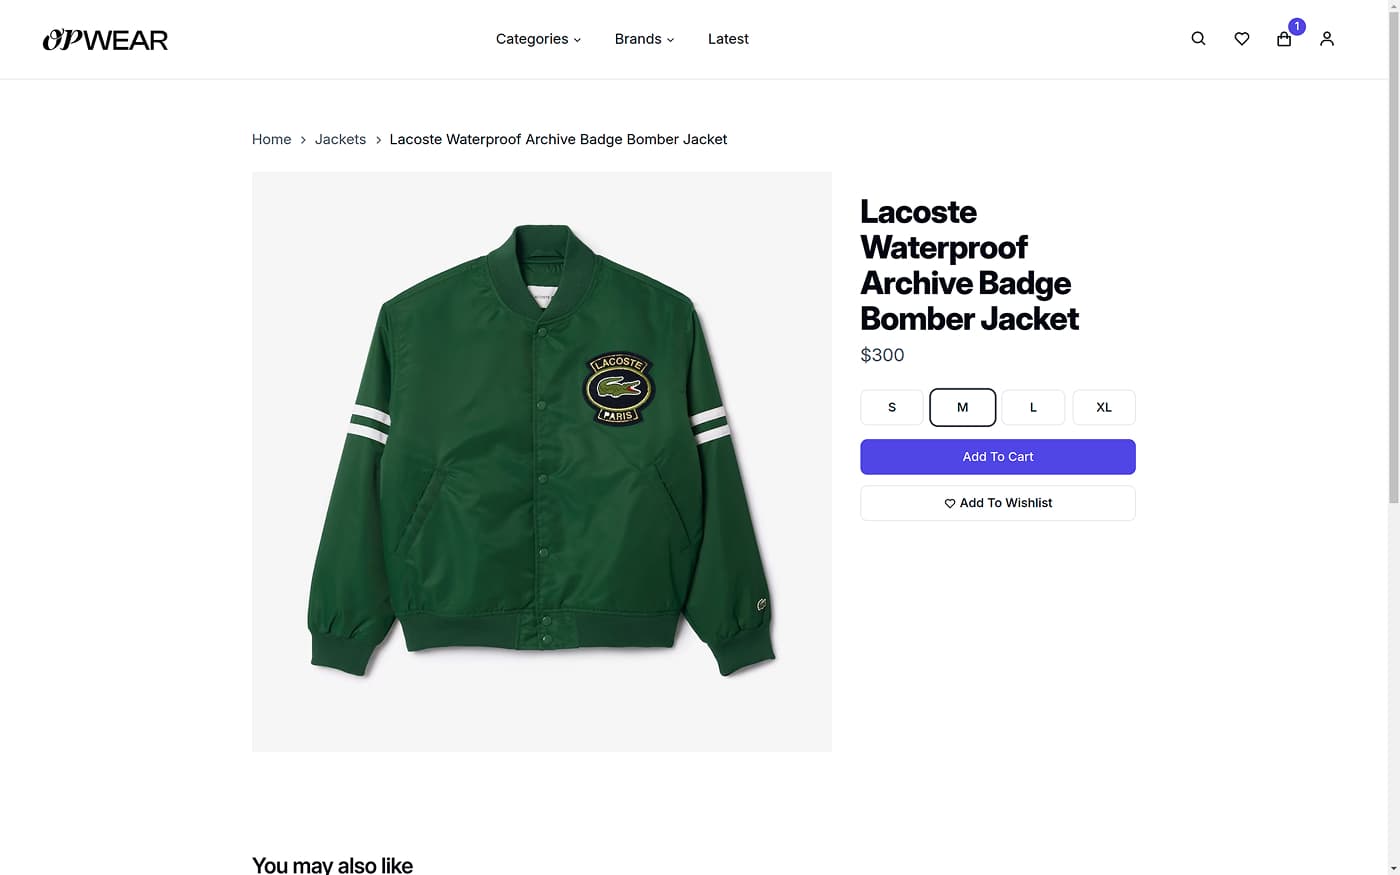This screenshot has height=875, width=1400.
Task: Choose size L
Action: (x=1033, y=407)
